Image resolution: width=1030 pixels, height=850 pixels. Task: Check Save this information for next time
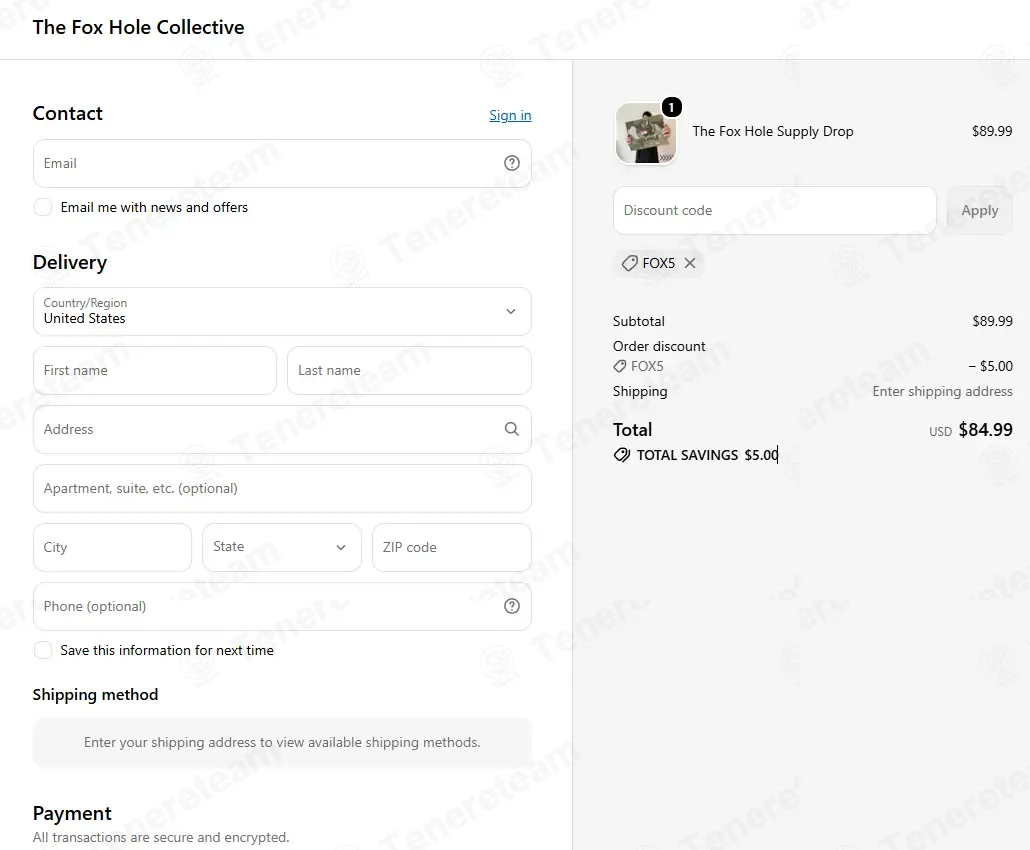coord(43,650)
